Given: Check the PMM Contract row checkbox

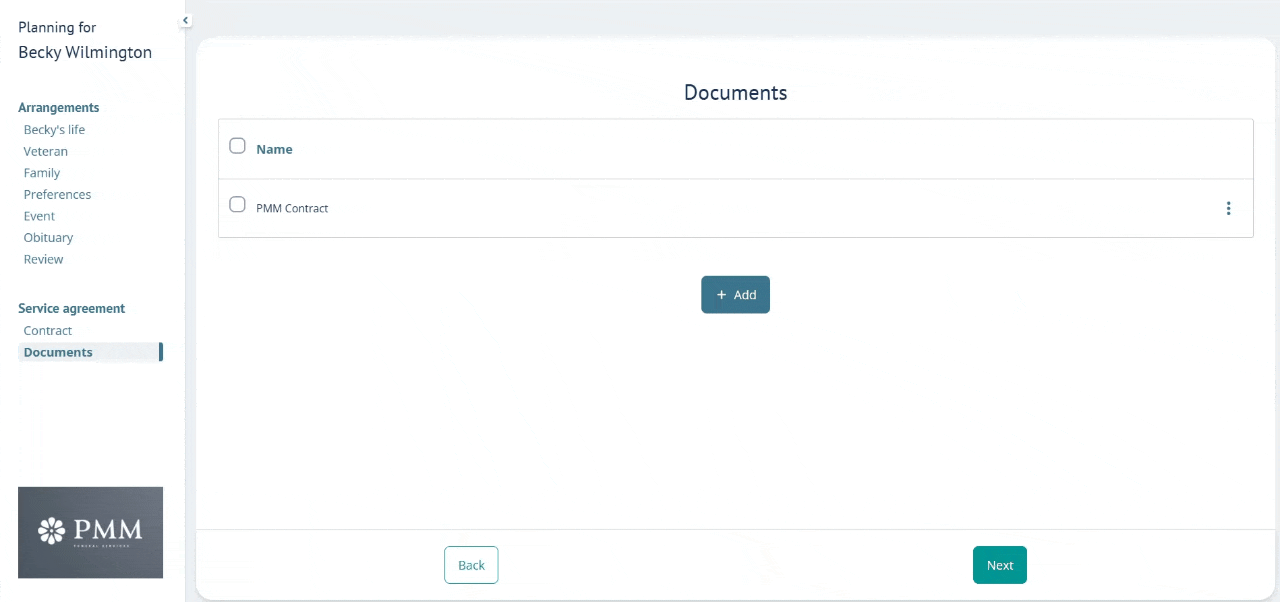Looking at the screenshot, I should [237, 205].
